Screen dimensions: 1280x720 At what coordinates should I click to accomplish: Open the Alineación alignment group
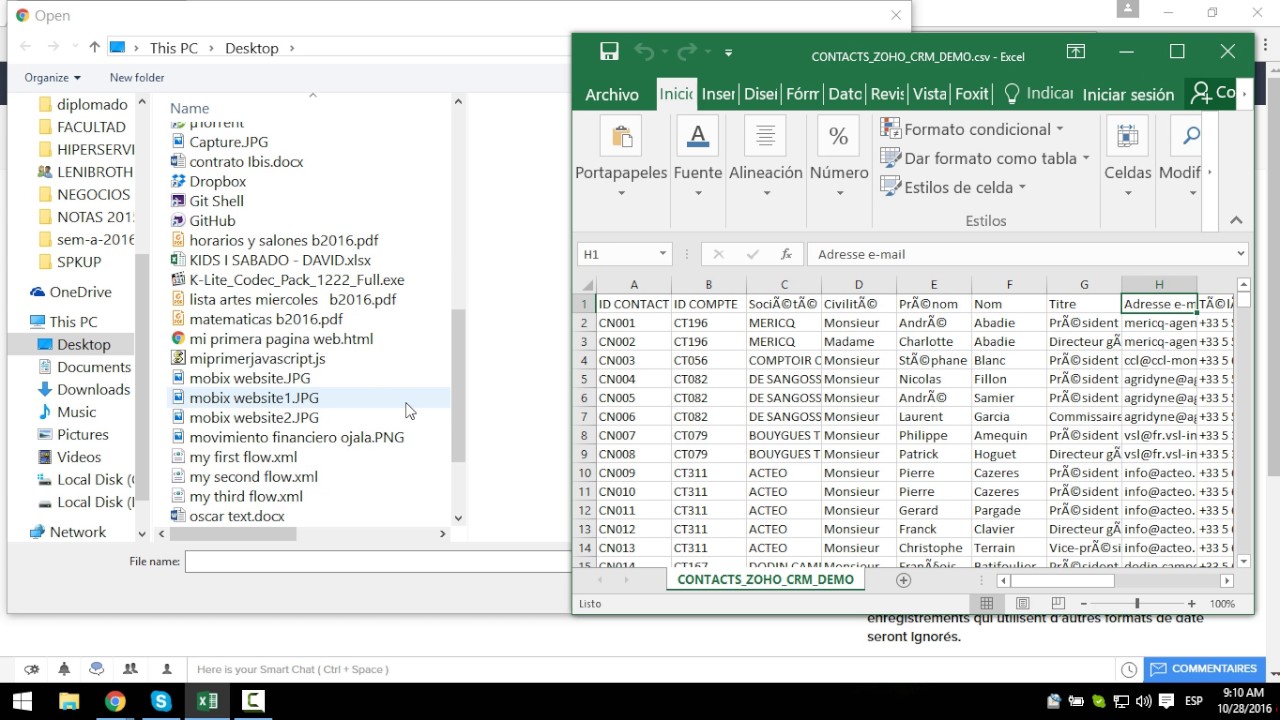coord(766,156)
